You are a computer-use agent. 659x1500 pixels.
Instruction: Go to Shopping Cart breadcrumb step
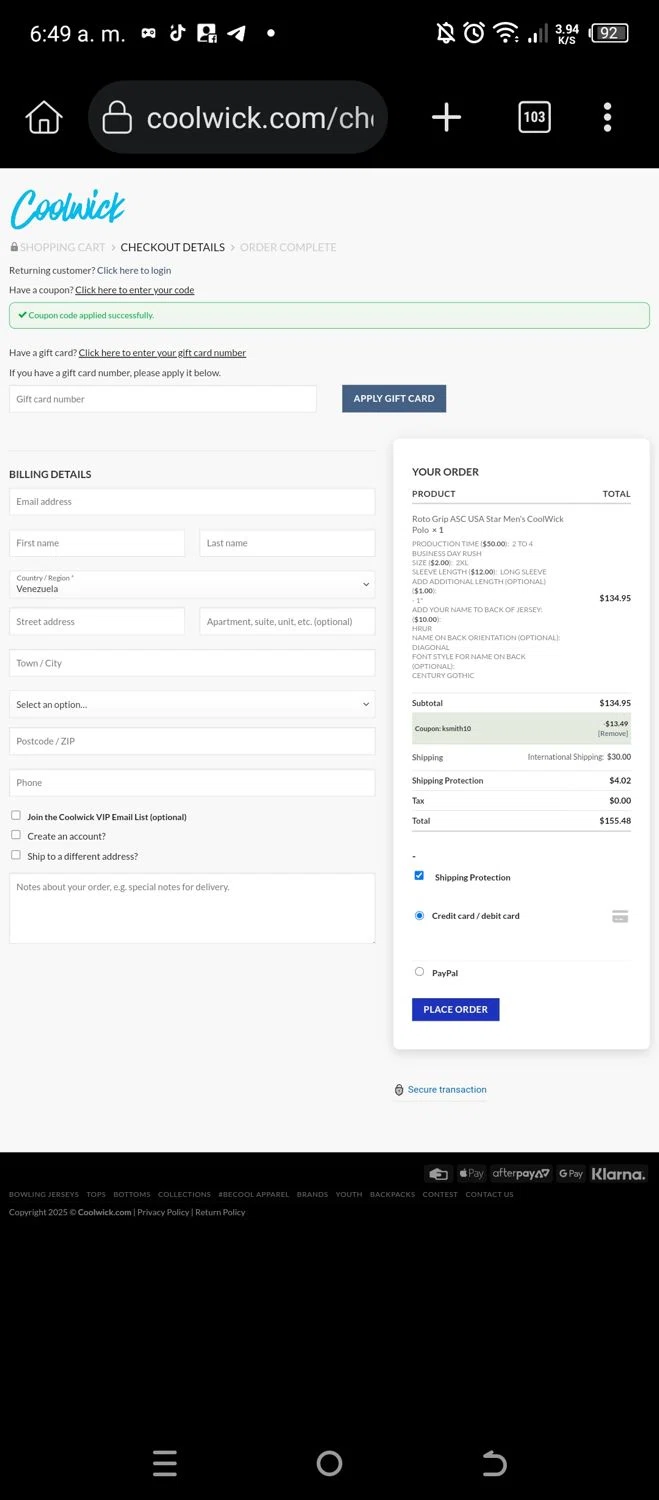[62, 247]
